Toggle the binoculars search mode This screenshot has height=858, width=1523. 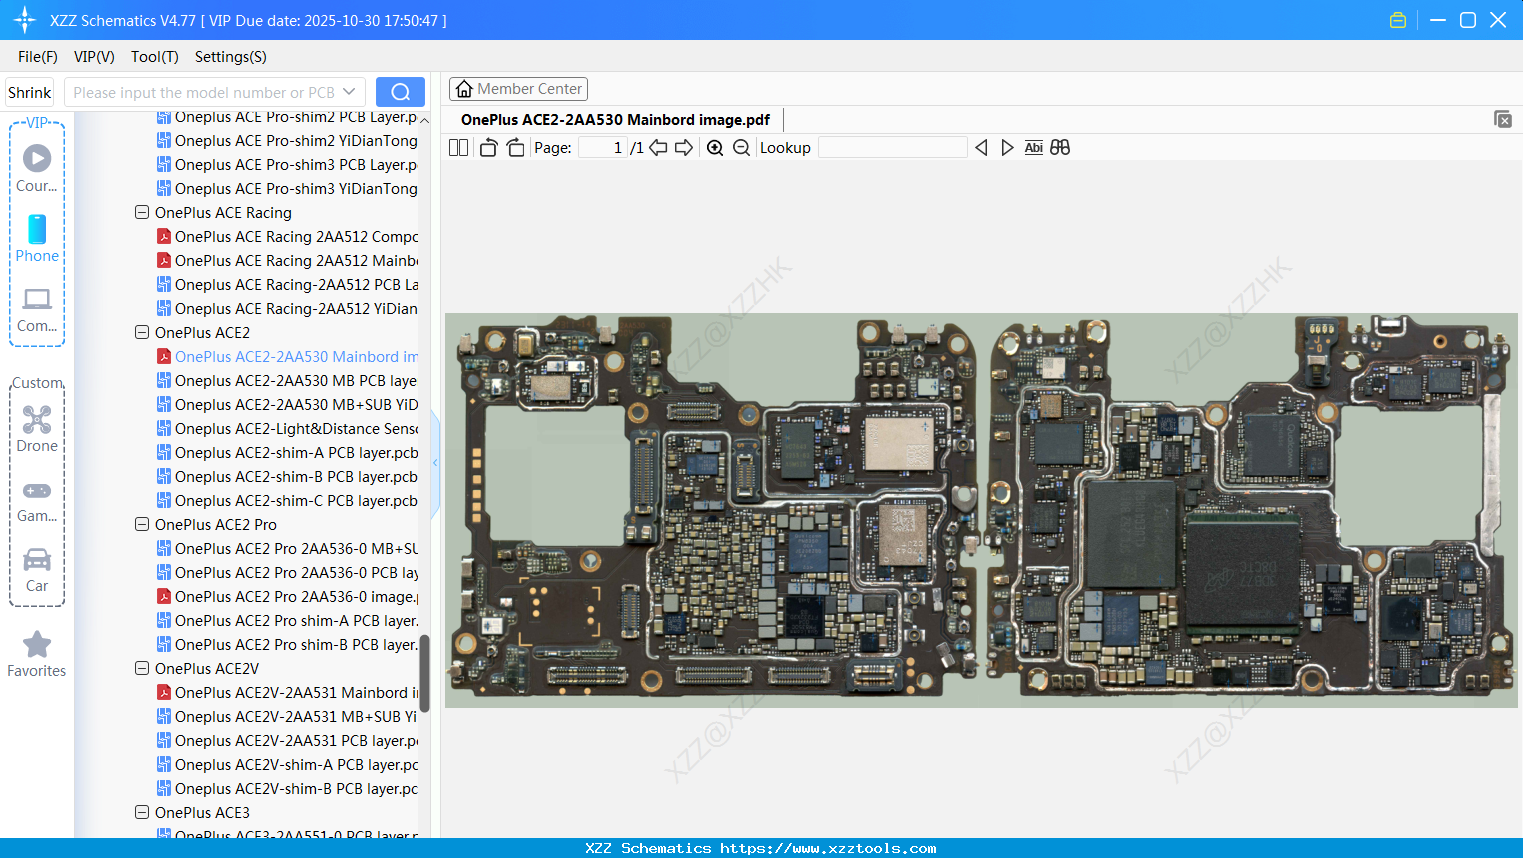pos(1060,147)
